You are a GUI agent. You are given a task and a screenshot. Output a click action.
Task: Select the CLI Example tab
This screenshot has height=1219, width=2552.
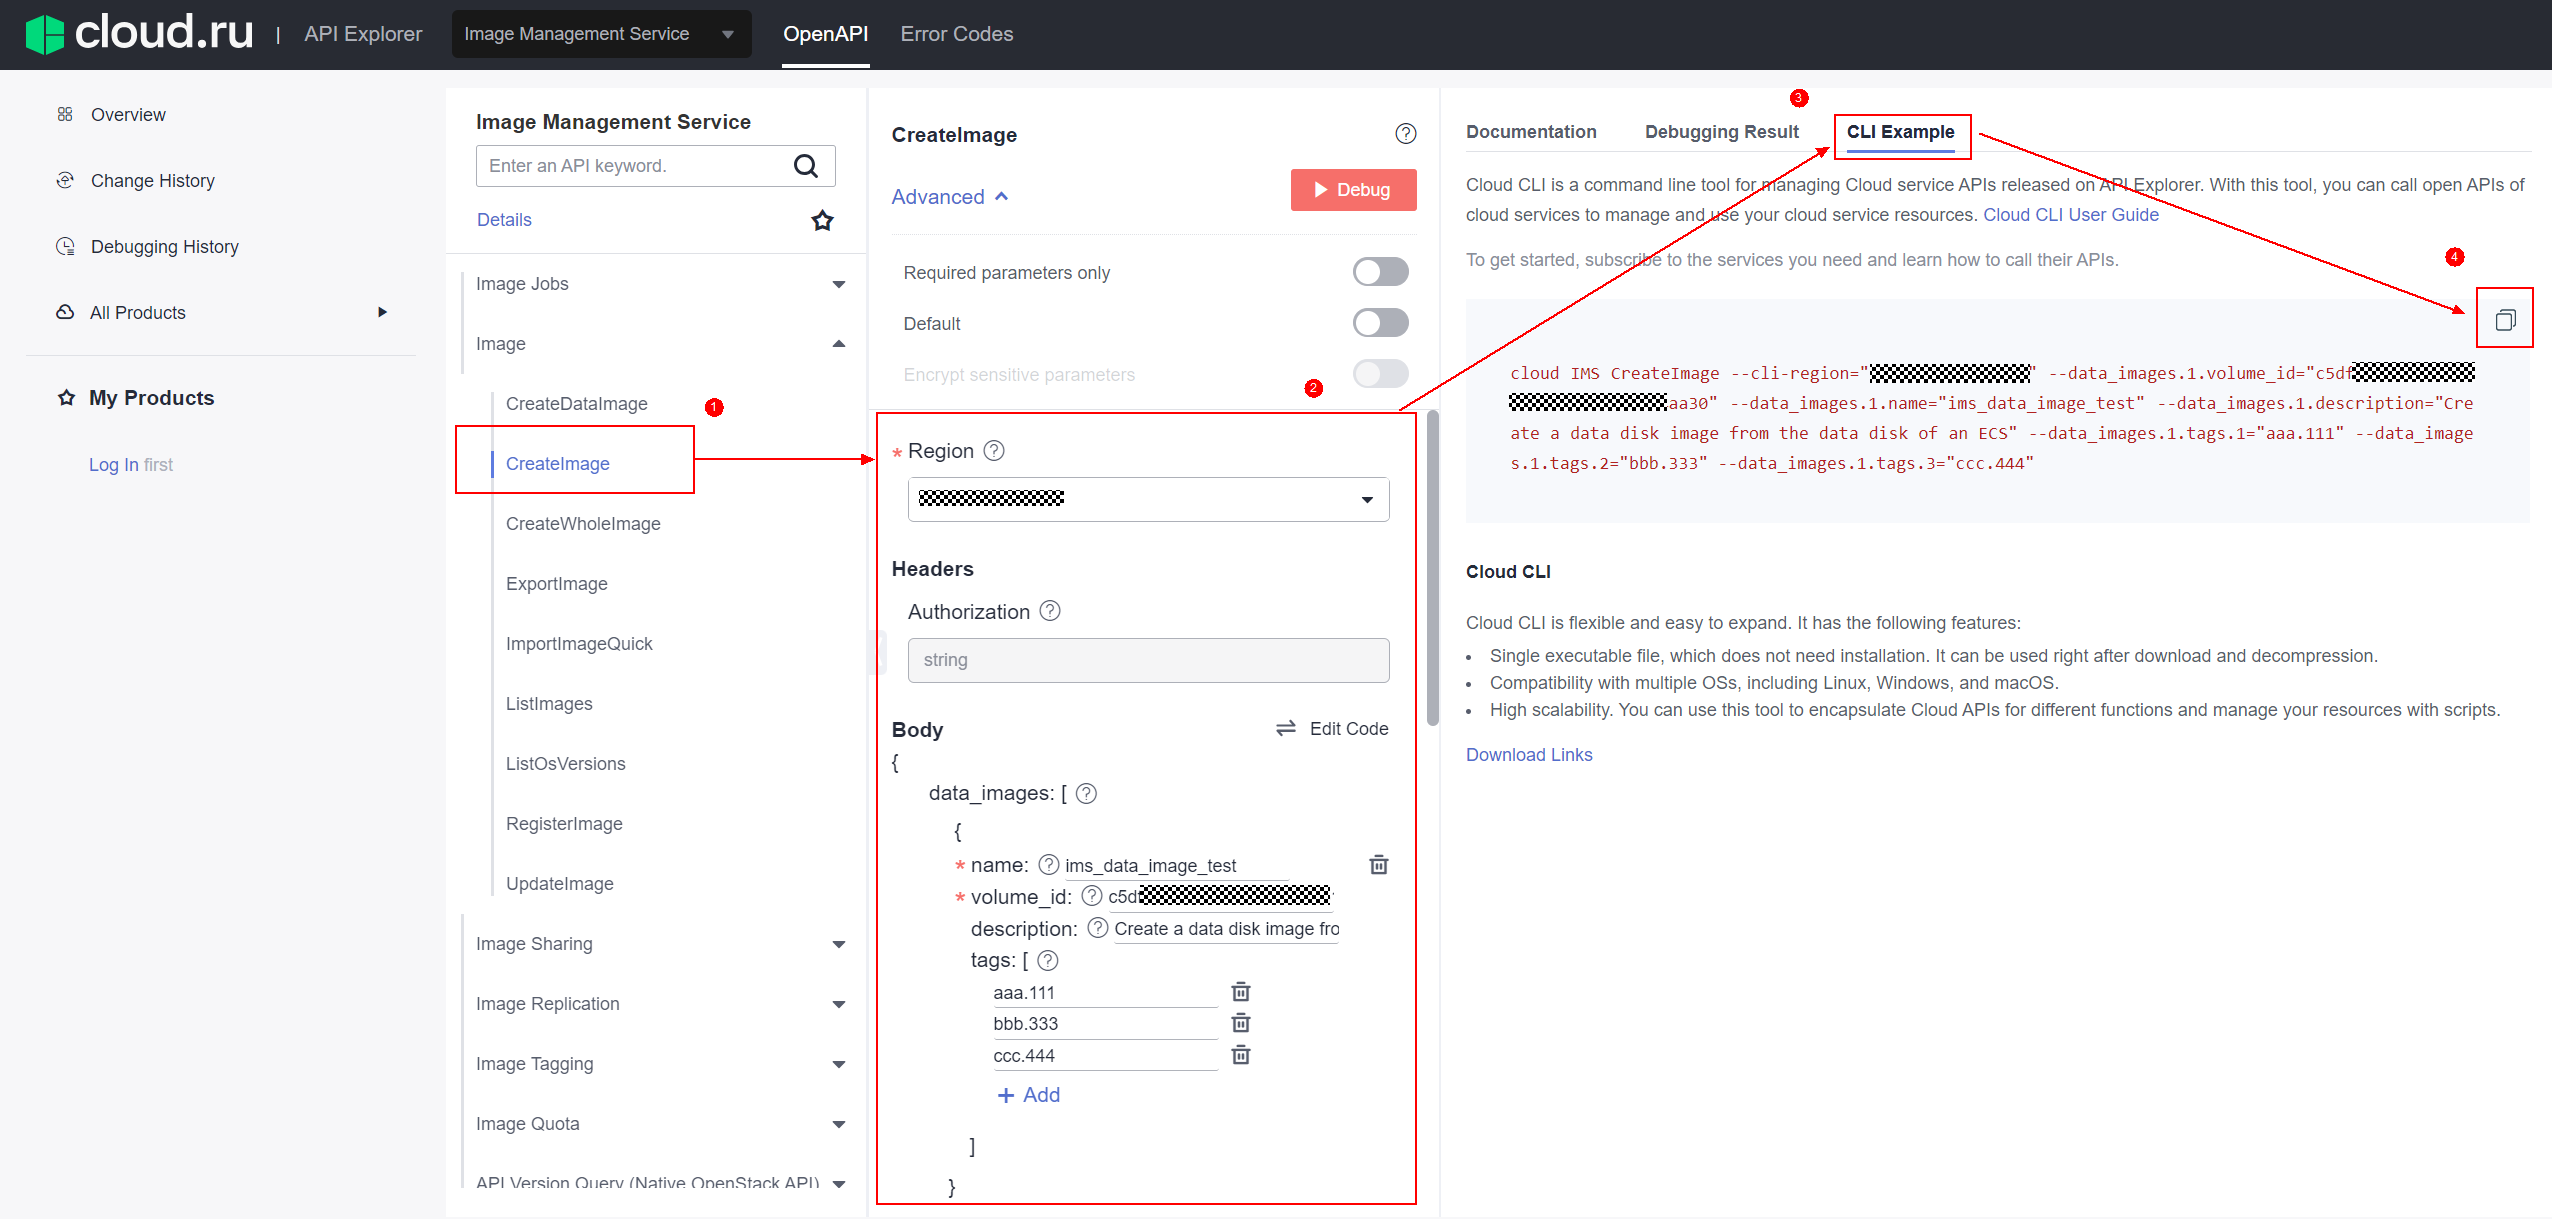click(x=1900, y=132)
